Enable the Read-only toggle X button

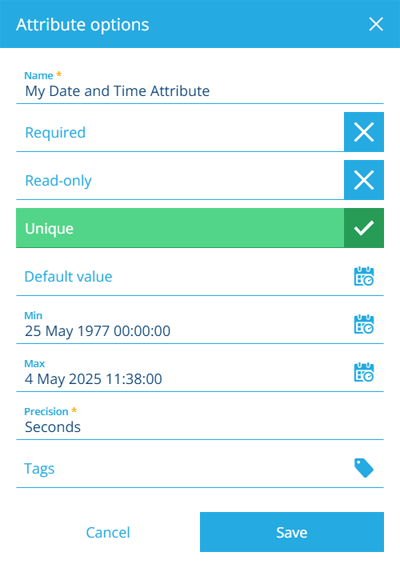click(x=364, y=180)
